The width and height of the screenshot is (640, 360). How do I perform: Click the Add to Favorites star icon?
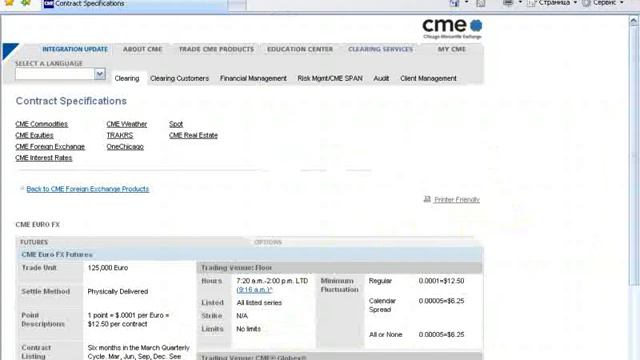tap(26, 2)
